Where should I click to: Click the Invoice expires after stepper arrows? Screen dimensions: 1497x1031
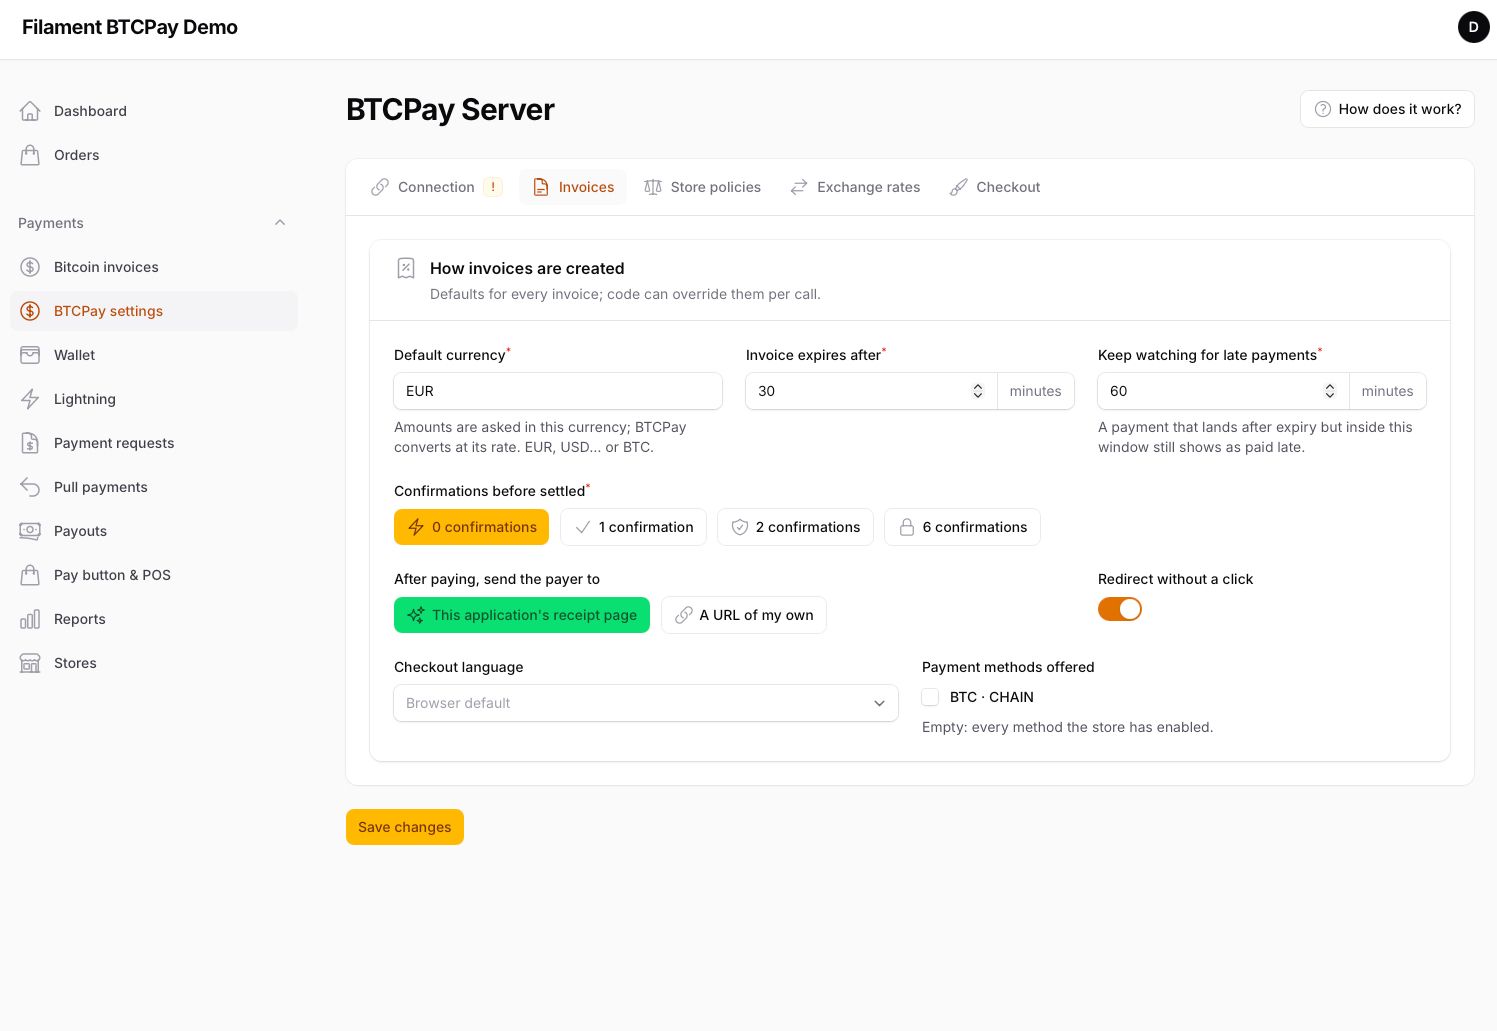tap(978, 391)
